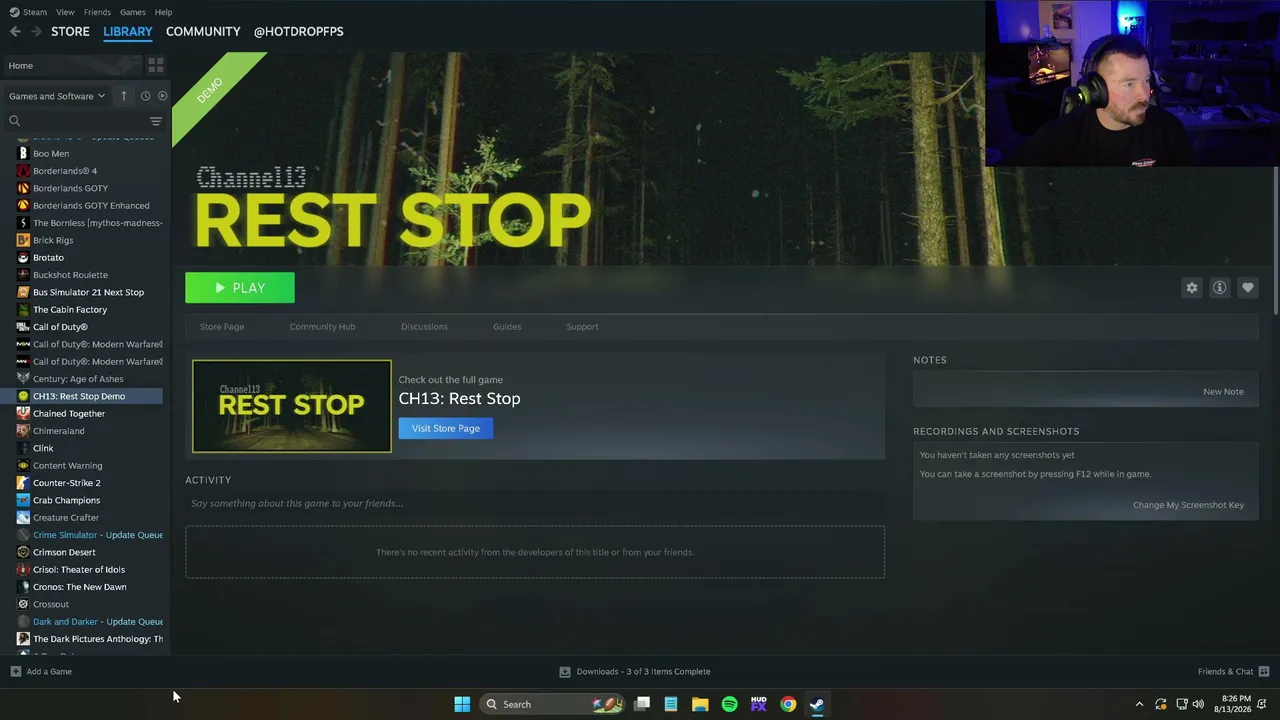Click Add a Game
The height and width of the screenshot is (720, 1280).
(41, 672)
